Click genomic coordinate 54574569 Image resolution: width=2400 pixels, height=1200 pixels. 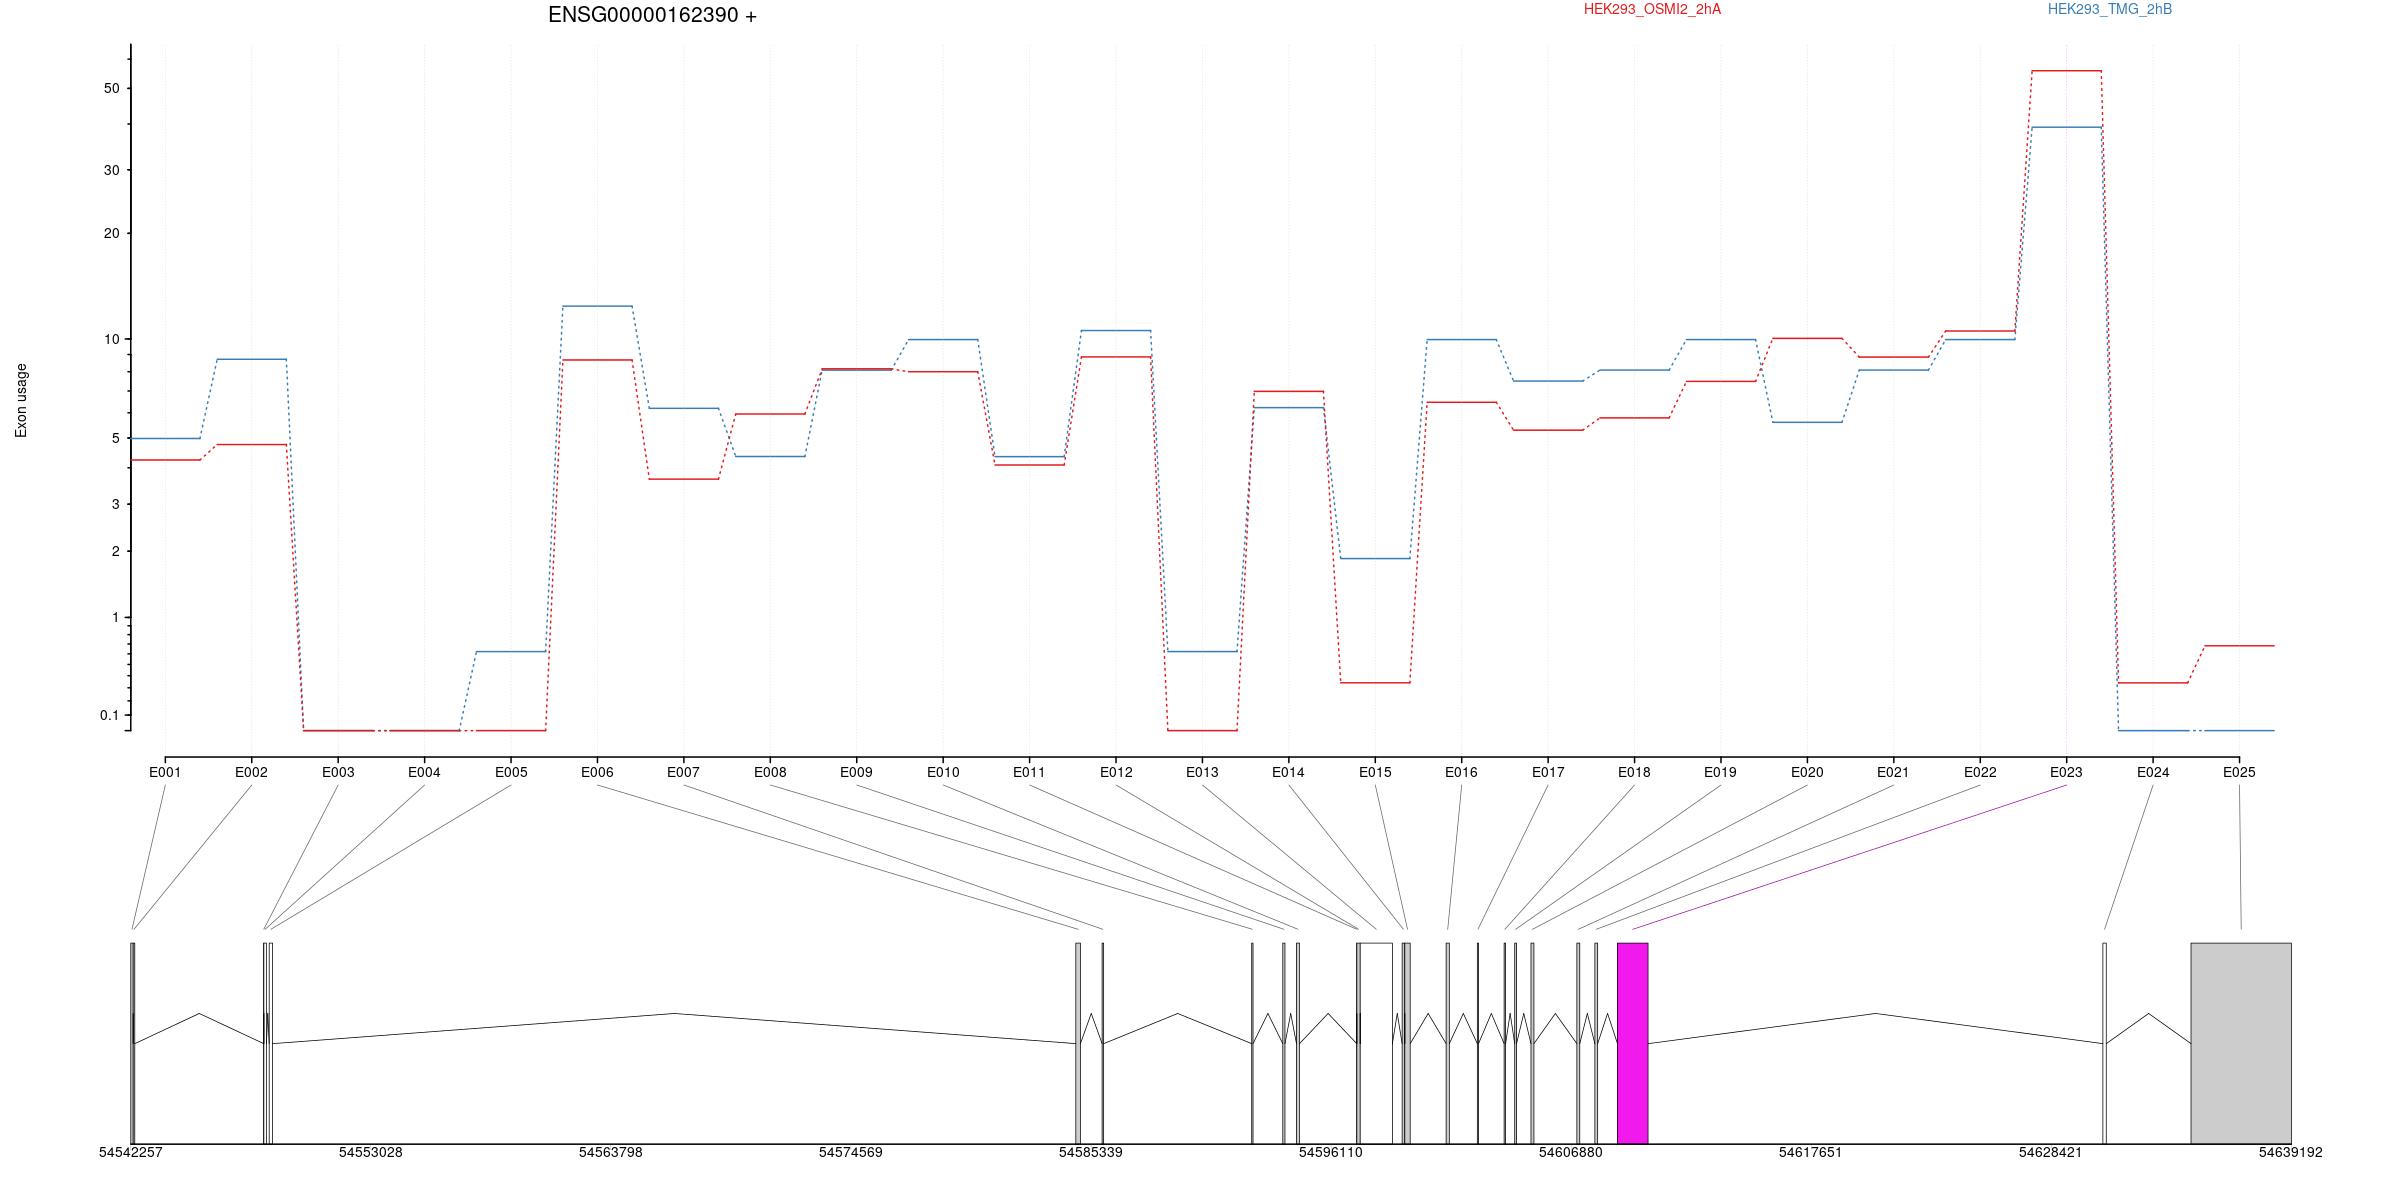(x=850, y=1152)
